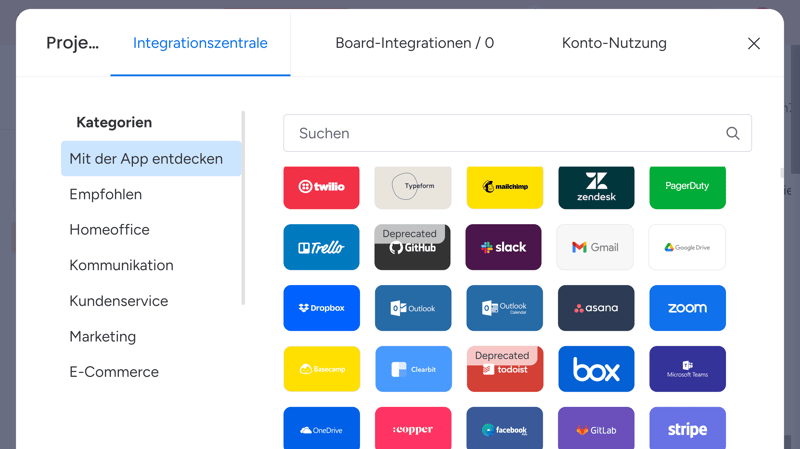Select the Google Drive integration tile

click(687, 247)
